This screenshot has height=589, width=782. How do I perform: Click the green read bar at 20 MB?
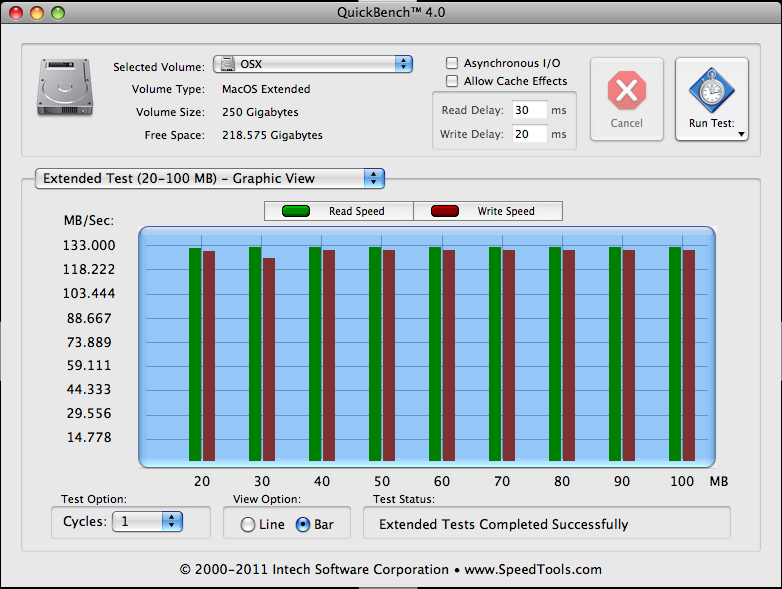point(195,354)
